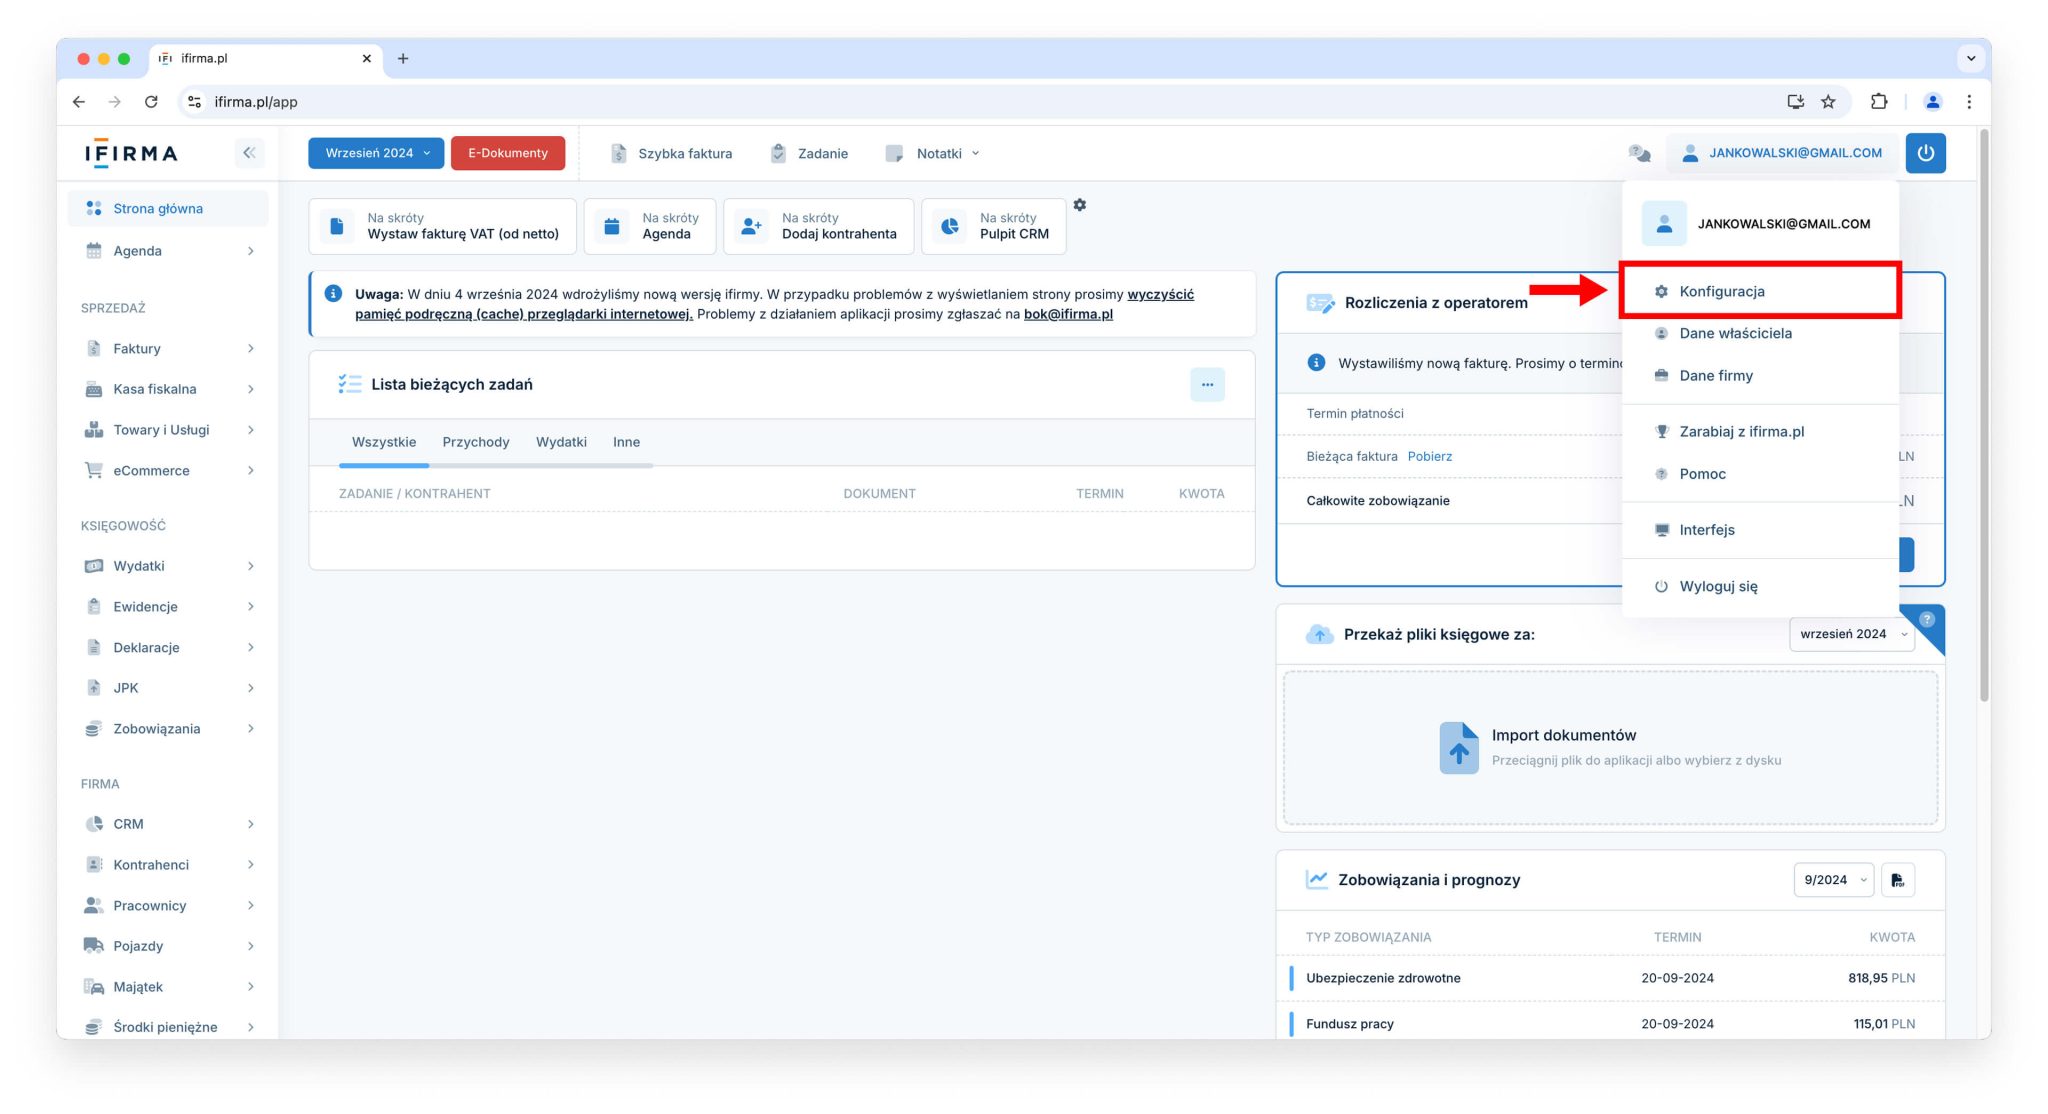The image size is (2048, 1114).
Task: Click the bok@ifirma.pl email link
Action: coord(1068,314)
